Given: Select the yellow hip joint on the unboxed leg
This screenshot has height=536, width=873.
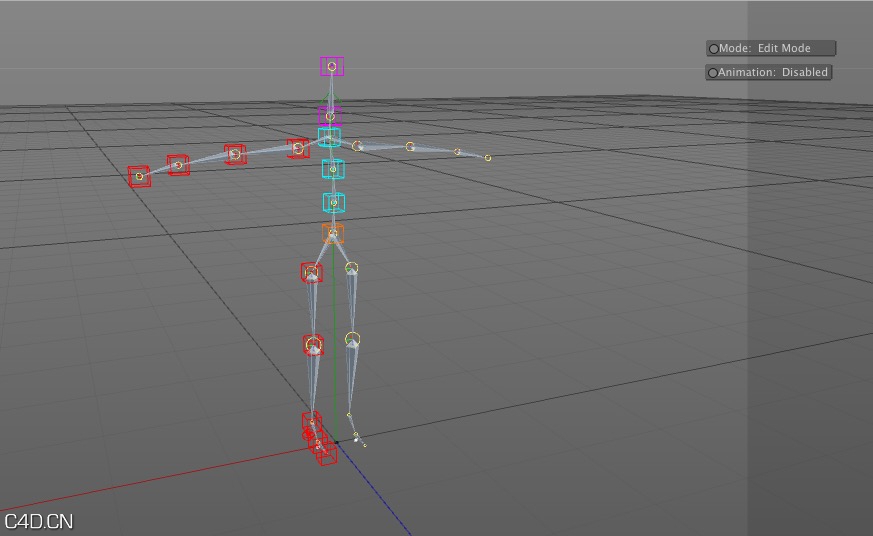Looking at the screenshot, I should pyautogui.click(x=351, y=268).
